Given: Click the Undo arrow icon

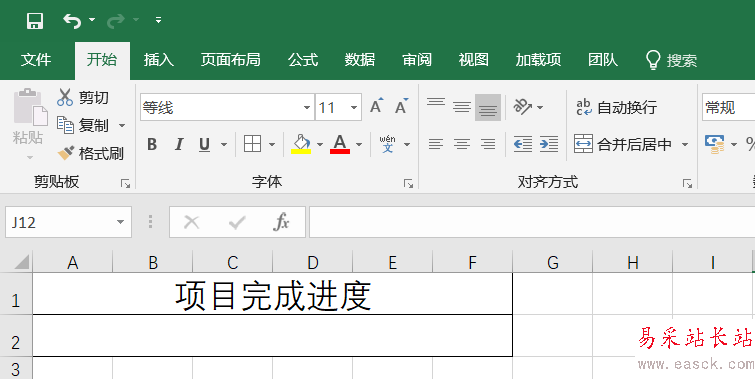Looking at the screenshot, I should tap(72, 21).
